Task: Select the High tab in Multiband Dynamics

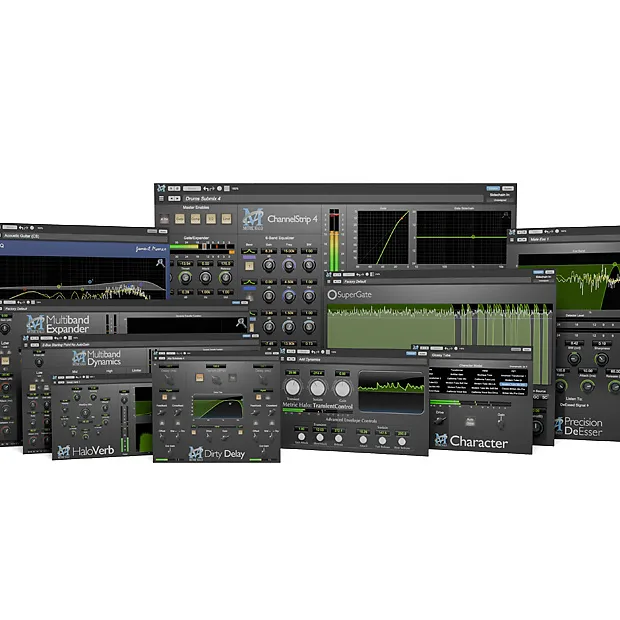Action: 109,371
